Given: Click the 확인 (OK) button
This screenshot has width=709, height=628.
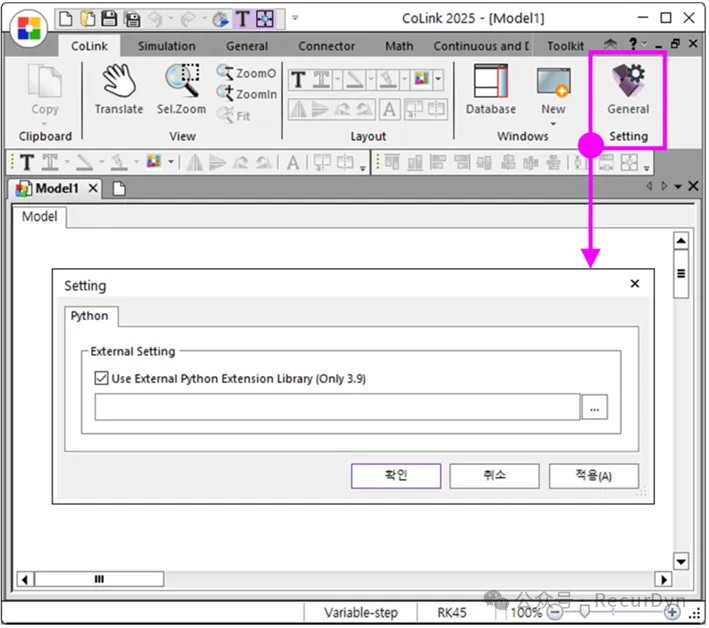Looking at the screenshot, I should tap(396, 476).
